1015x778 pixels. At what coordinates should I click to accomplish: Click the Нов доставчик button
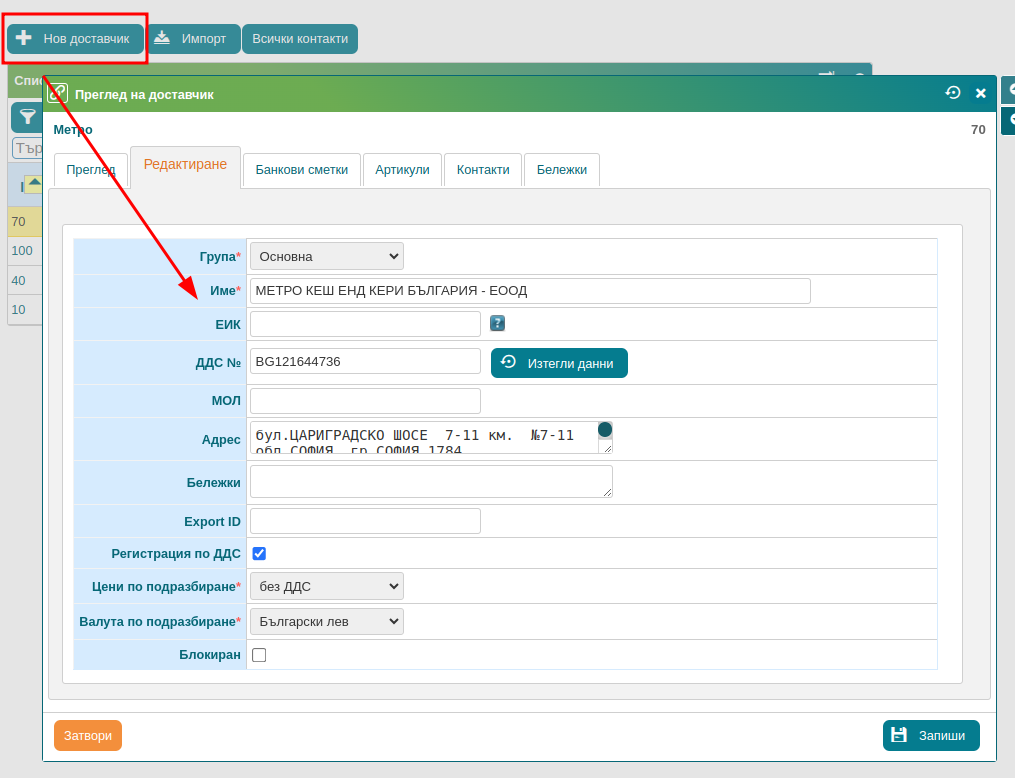[76, 39]
